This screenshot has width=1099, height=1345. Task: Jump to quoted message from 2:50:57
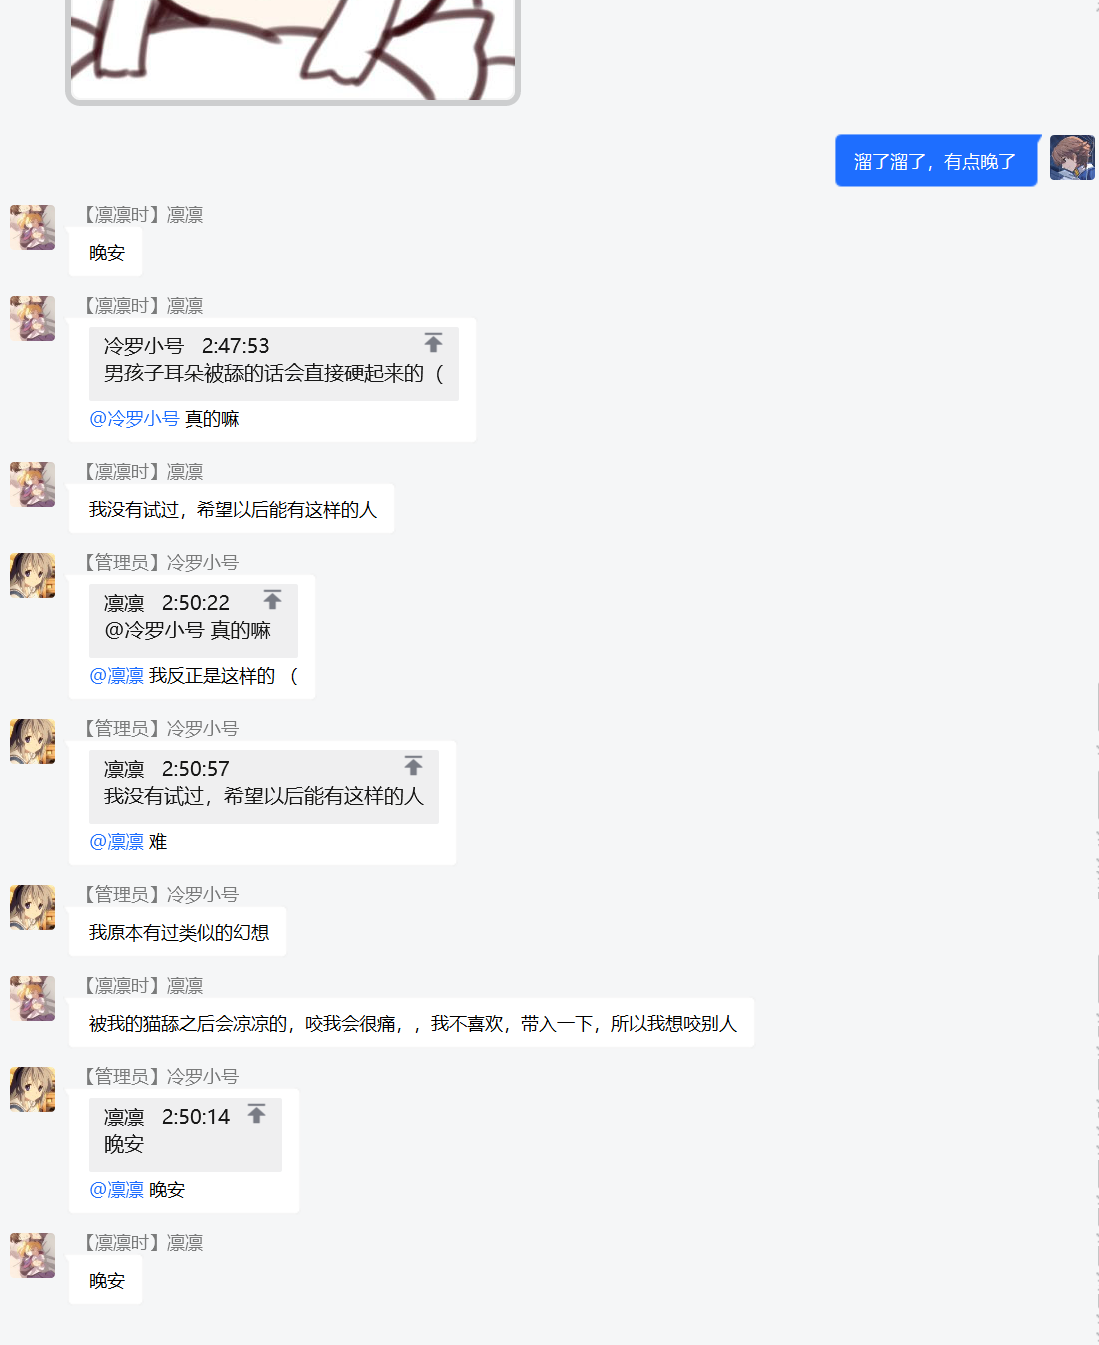pos(413,766)
